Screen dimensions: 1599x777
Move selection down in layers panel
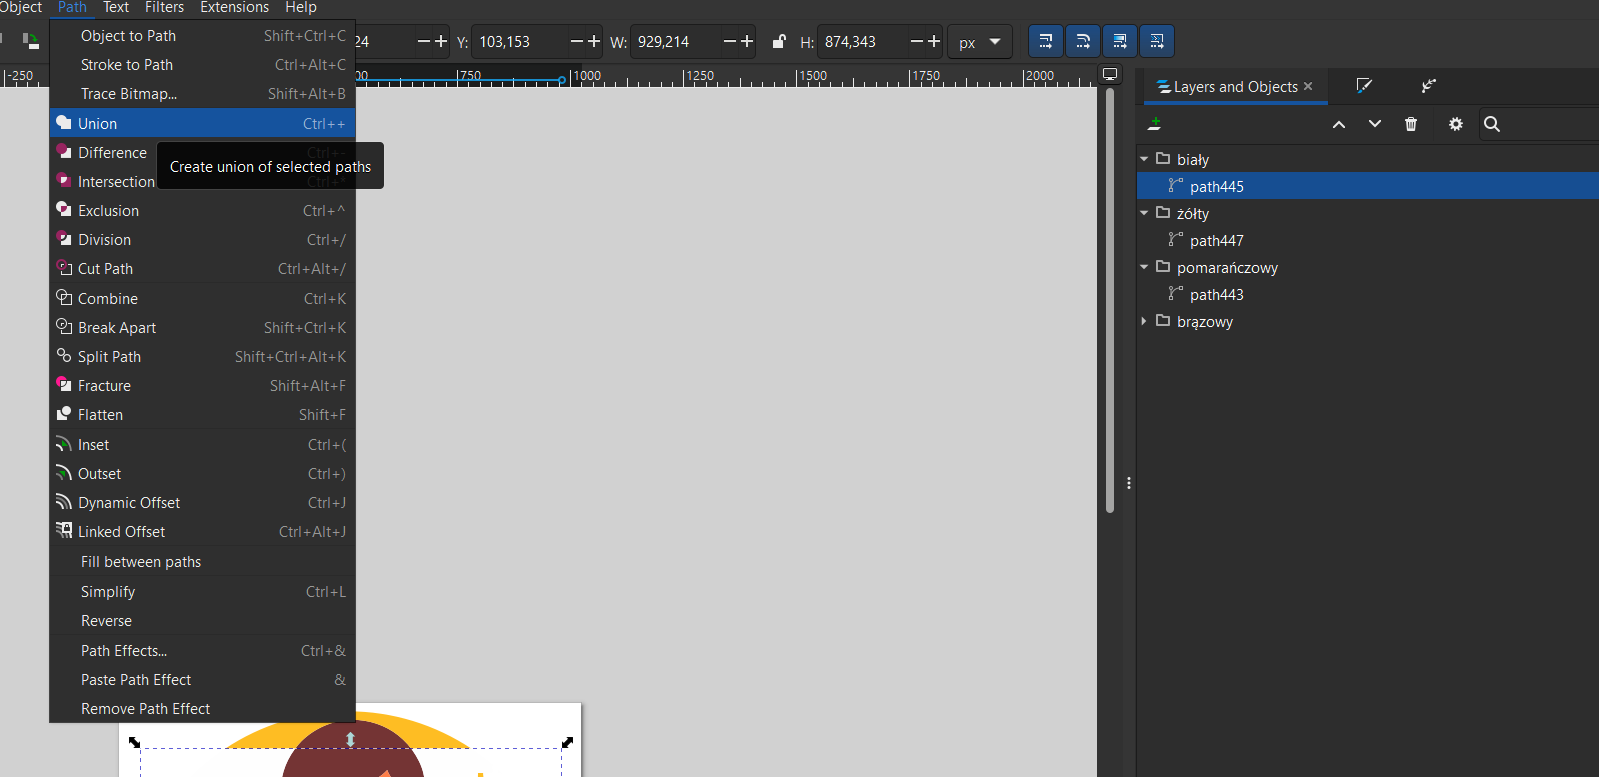1375,124
